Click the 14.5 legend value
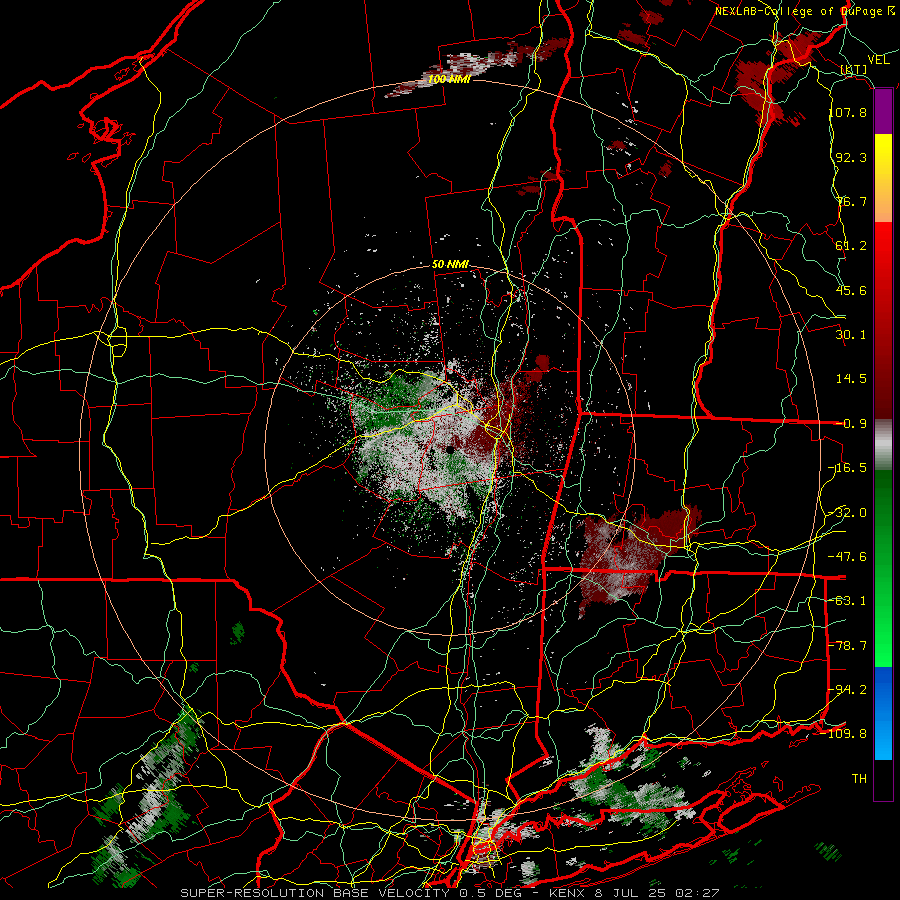Viewport: 900px width, 900px height. pos(851,379)
